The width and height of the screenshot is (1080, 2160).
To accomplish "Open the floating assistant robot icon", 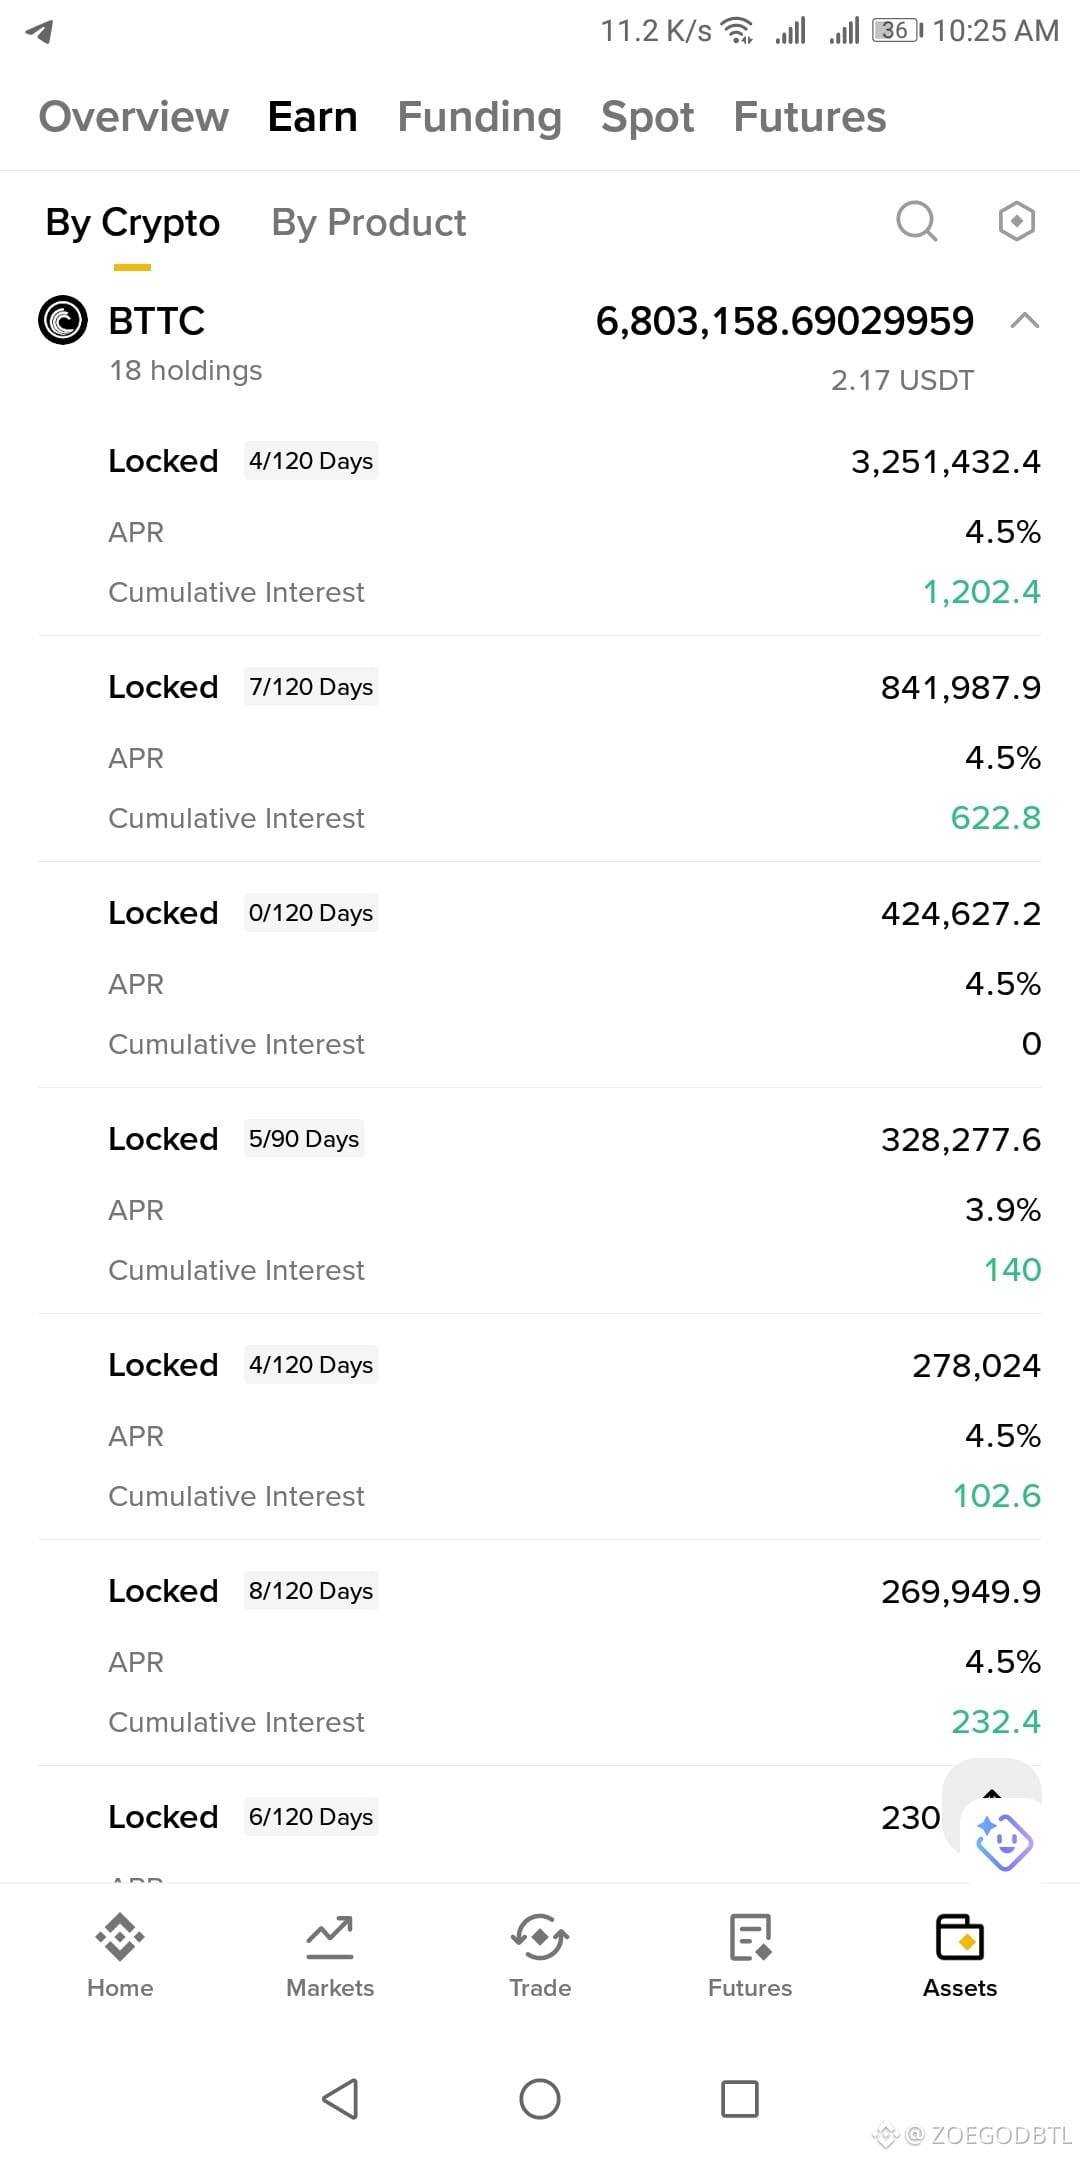I will click(1003, 1841).
